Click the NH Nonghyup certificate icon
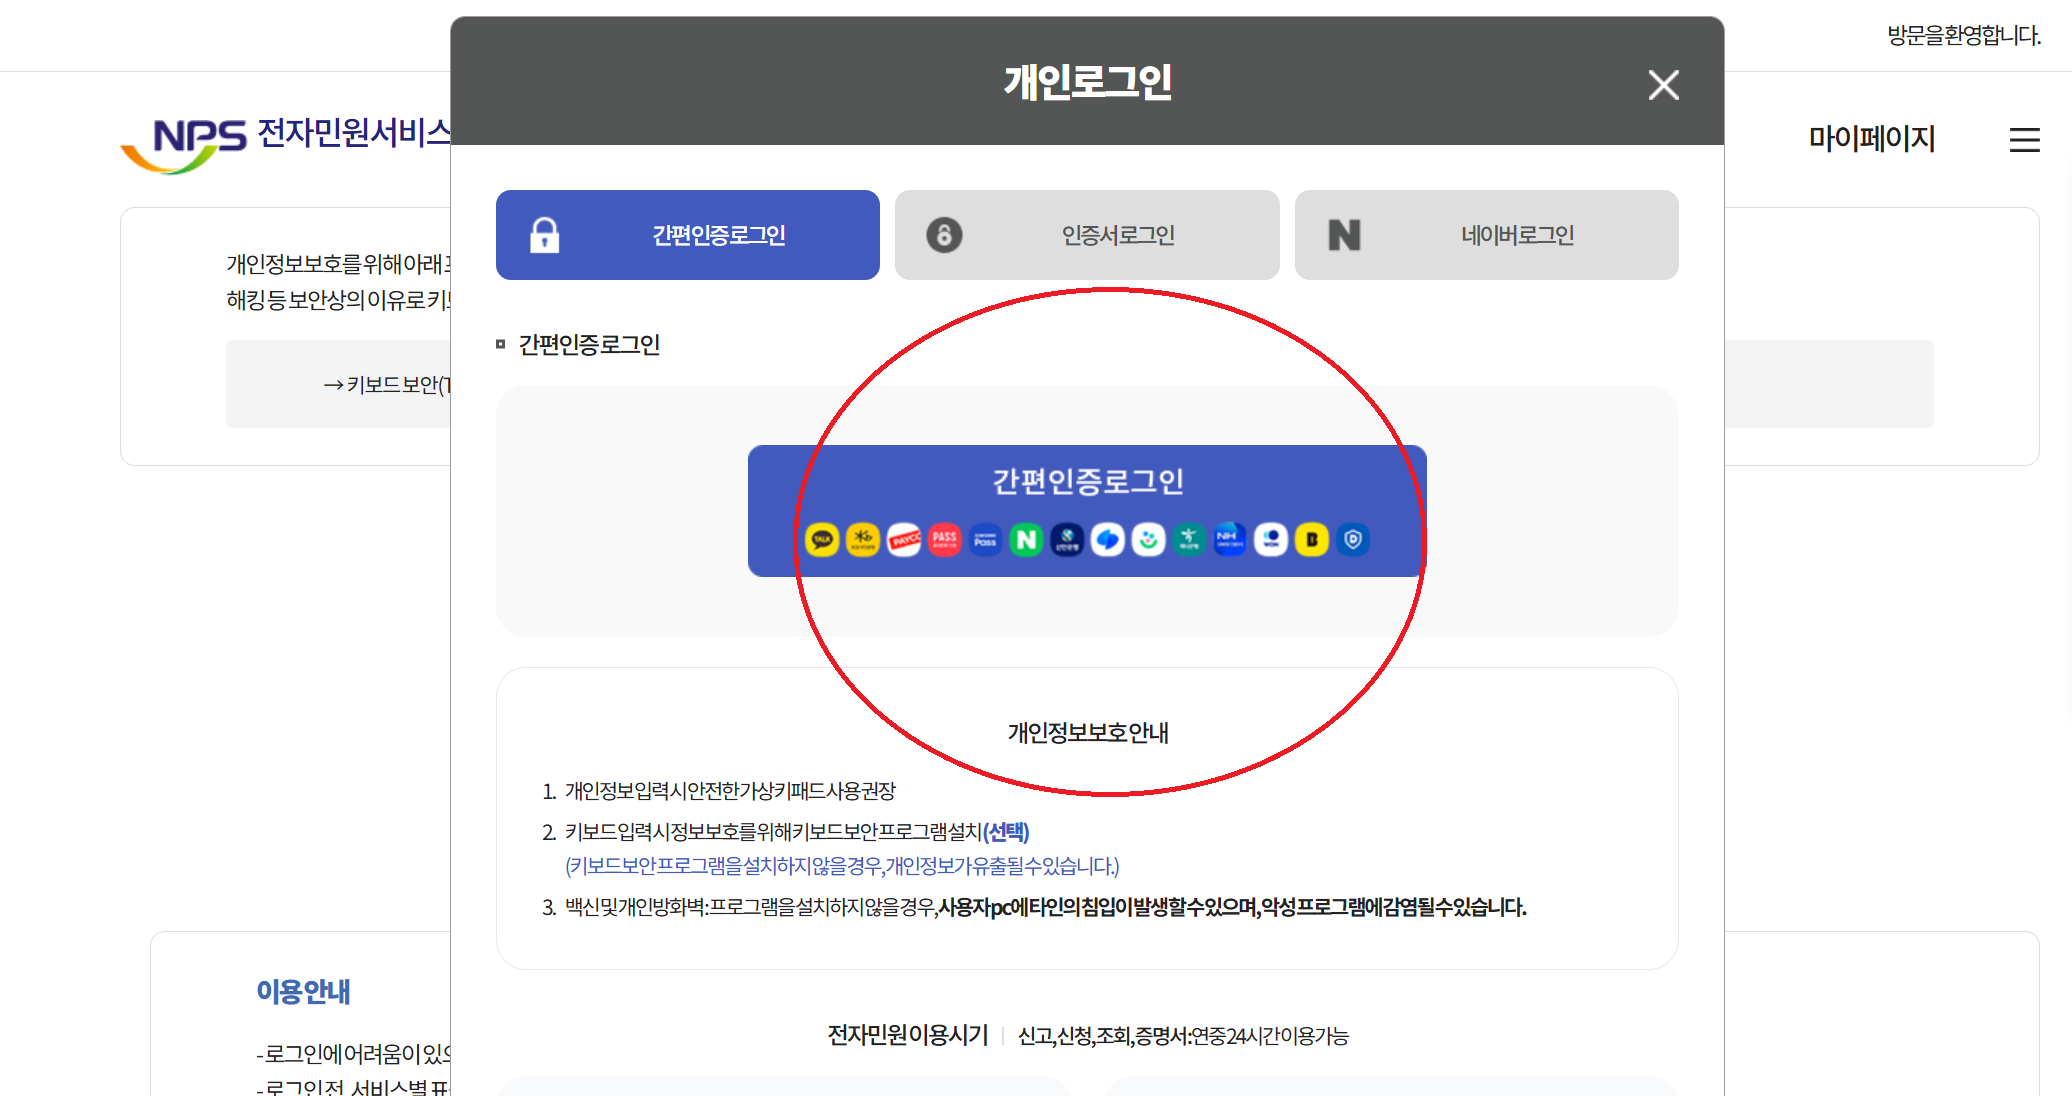Image resolution: width=2072 pixels, height=1096 pixels. click(x=1230, y=540)
